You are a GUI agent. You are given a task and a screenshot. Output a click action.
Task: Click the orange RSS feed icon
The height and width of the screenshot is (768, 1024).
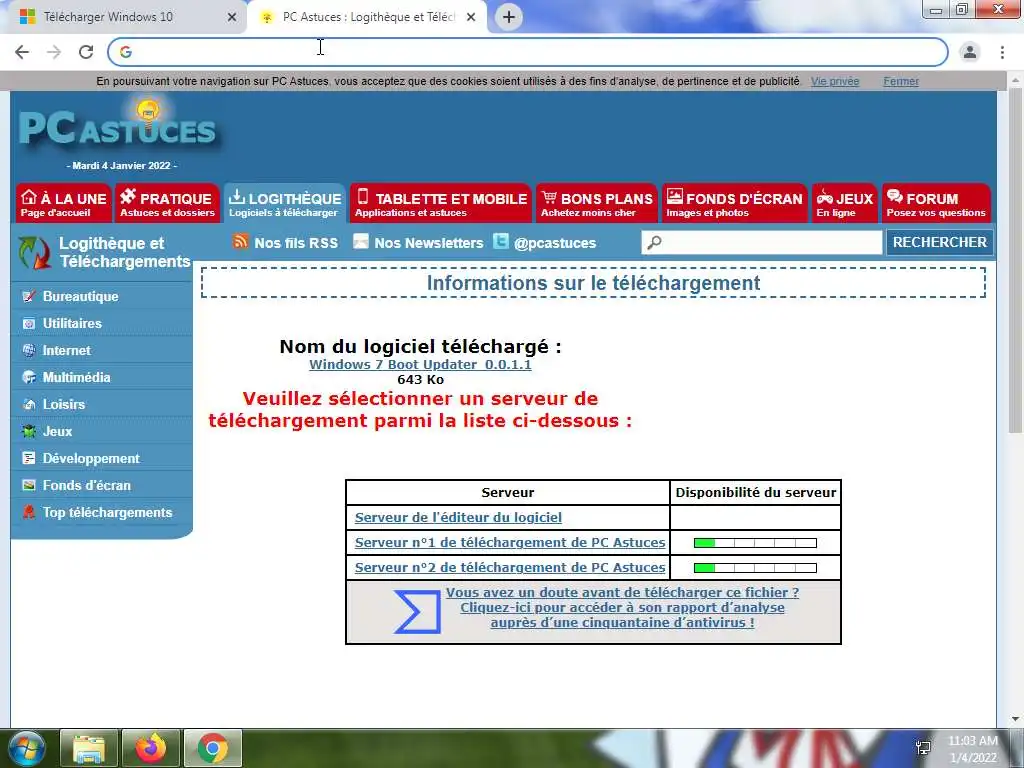pos(240,242)
